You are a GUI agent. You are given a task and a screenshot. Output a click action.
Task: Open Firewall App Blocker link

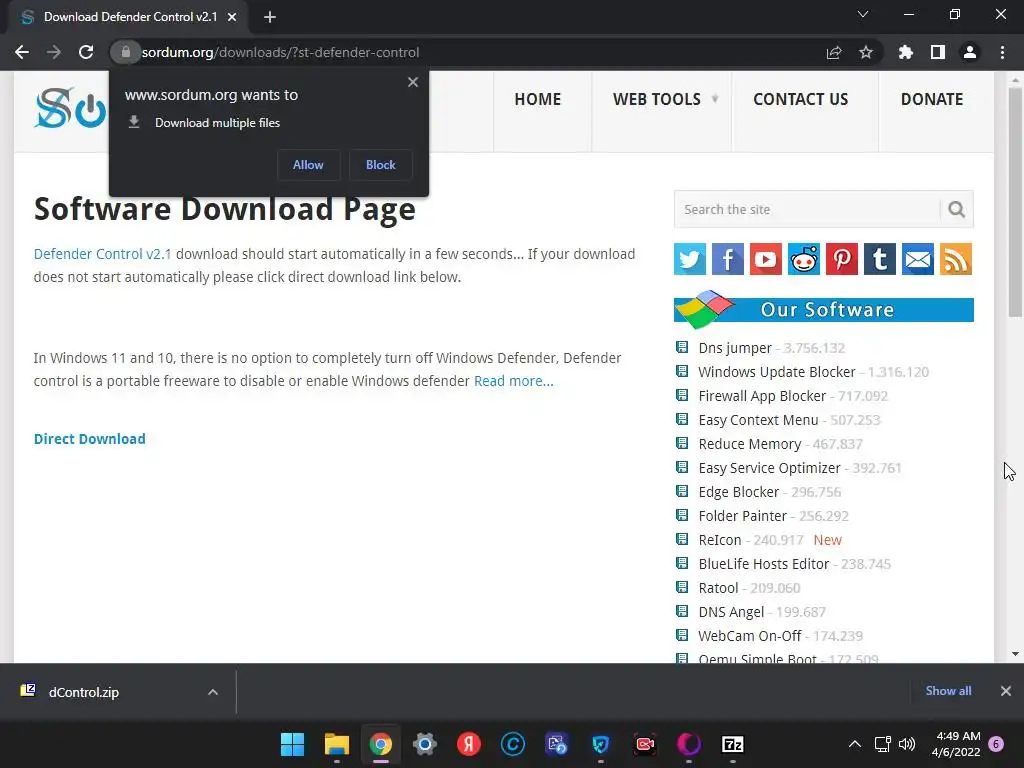762,396
